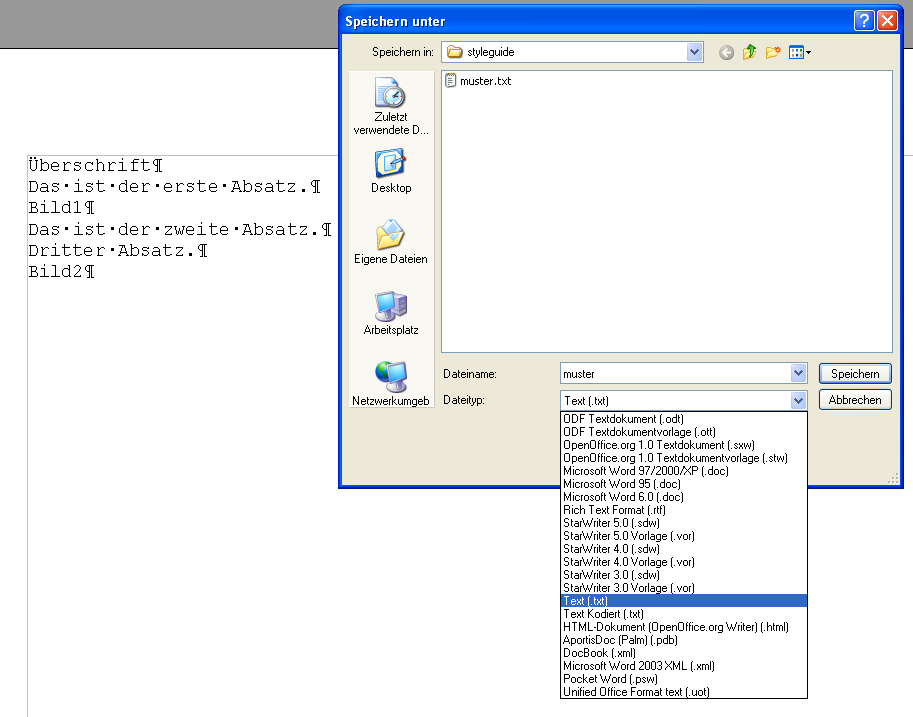Collapse the Dateityp dropdown list

tap(798, 400)
